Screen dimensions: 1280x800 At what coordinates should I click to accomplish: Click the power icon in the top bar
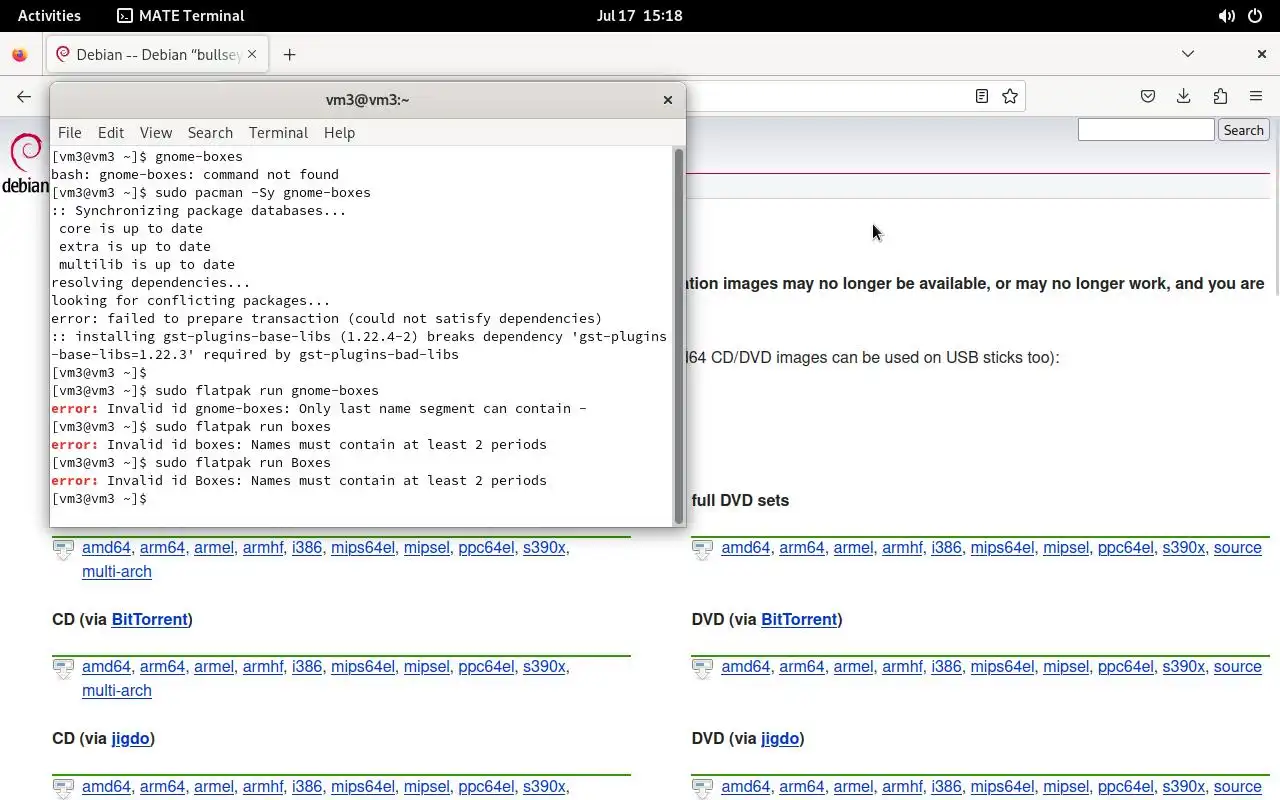tap(1255, 16)
